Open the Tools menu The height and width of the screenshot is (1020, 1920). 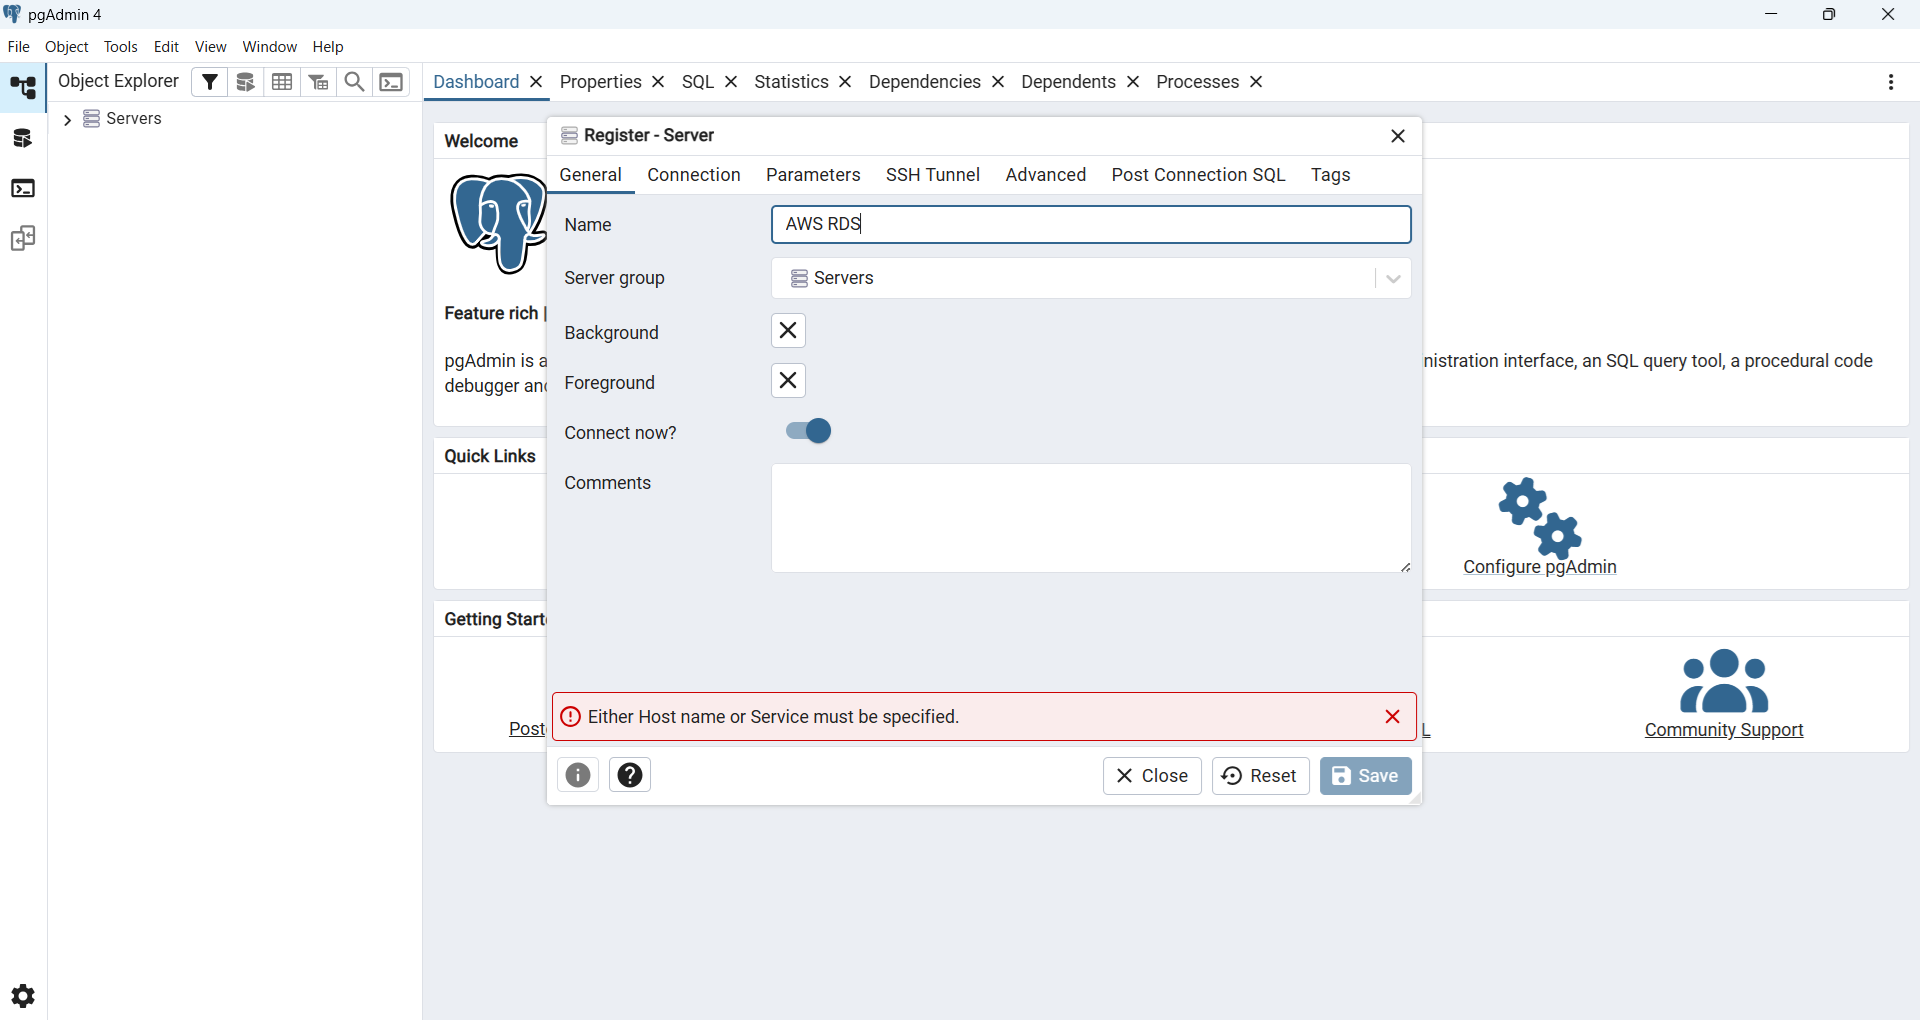click(120, 47)
